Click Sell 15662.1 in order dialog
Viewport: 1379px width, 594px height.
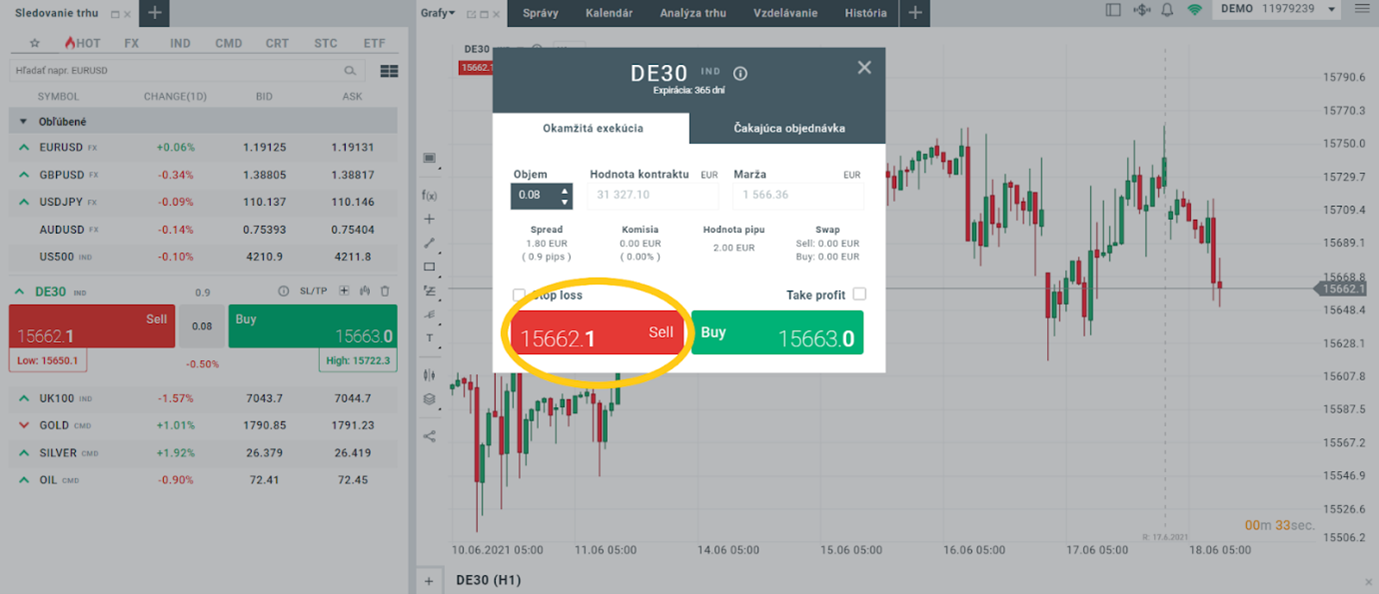pos(597,332)
